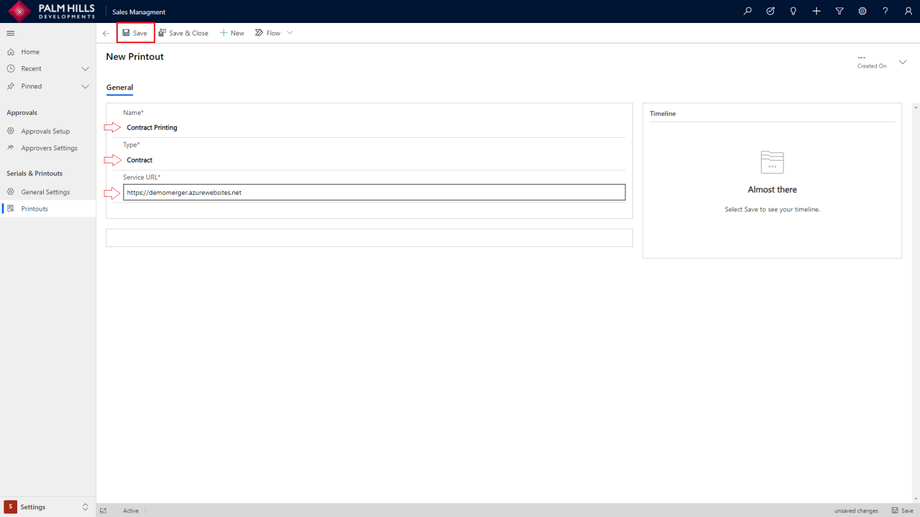This screenshot has width=920, height=517.
Task: Click the Palm Hills Developments logo
Action: pyautogui.click(x=51, y=11)
